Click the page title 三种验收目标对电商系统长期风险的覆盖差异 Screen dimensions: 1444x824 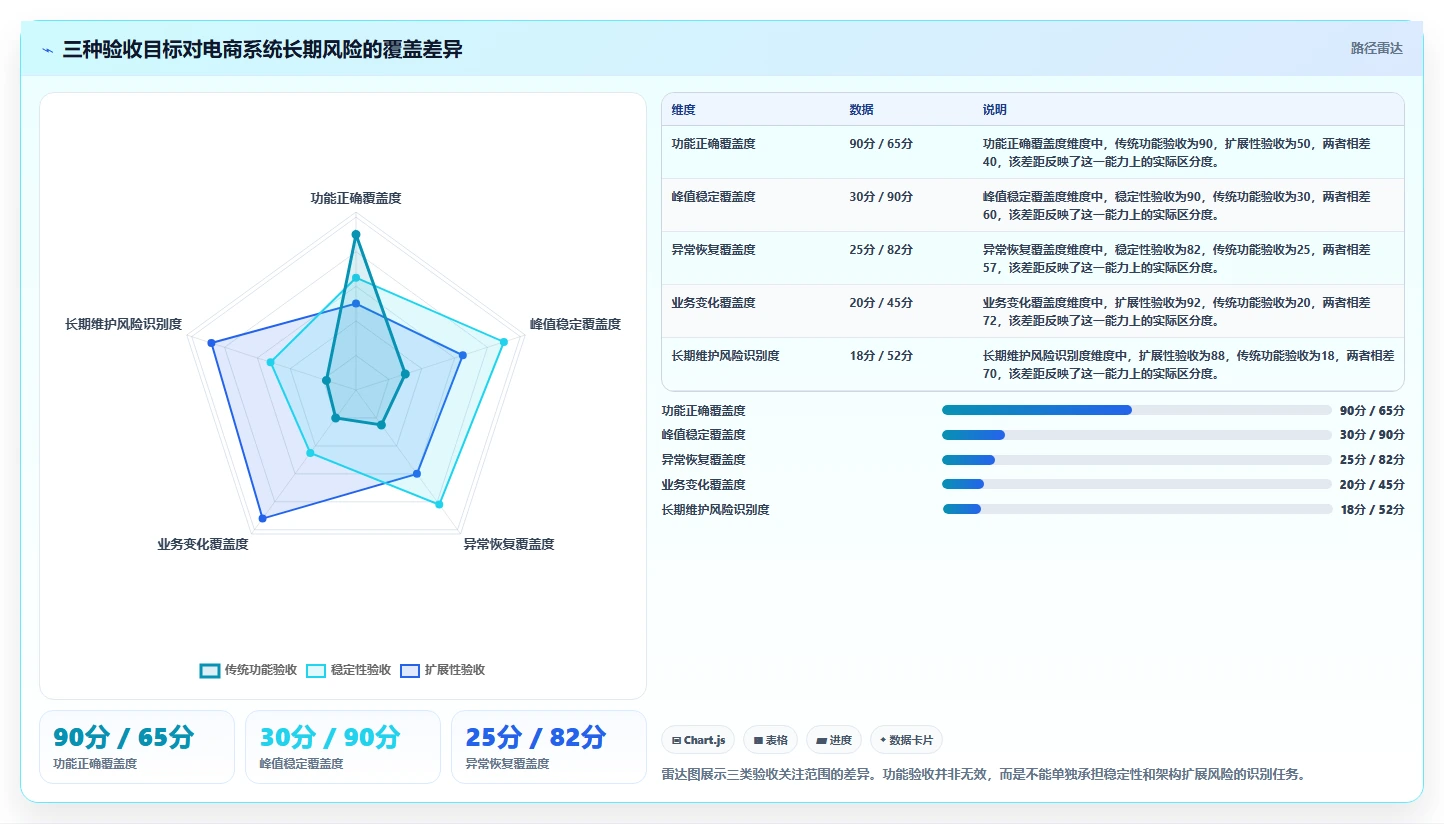pos(263,50)
